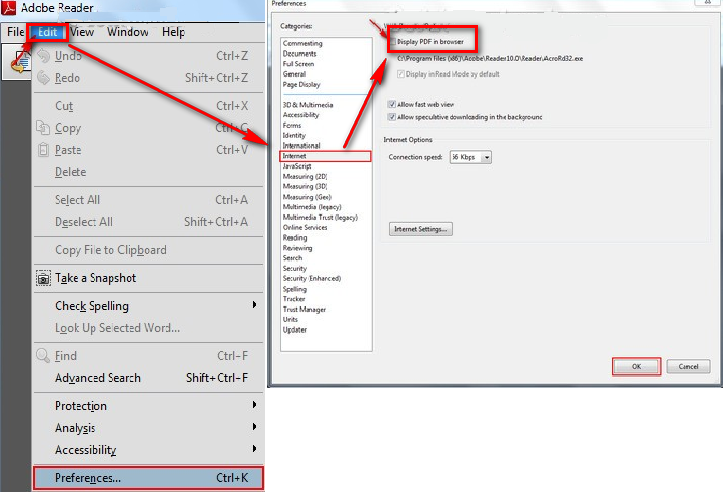Choose Cut in the Edit menu
725x492 pixels.
pos(148,106)
